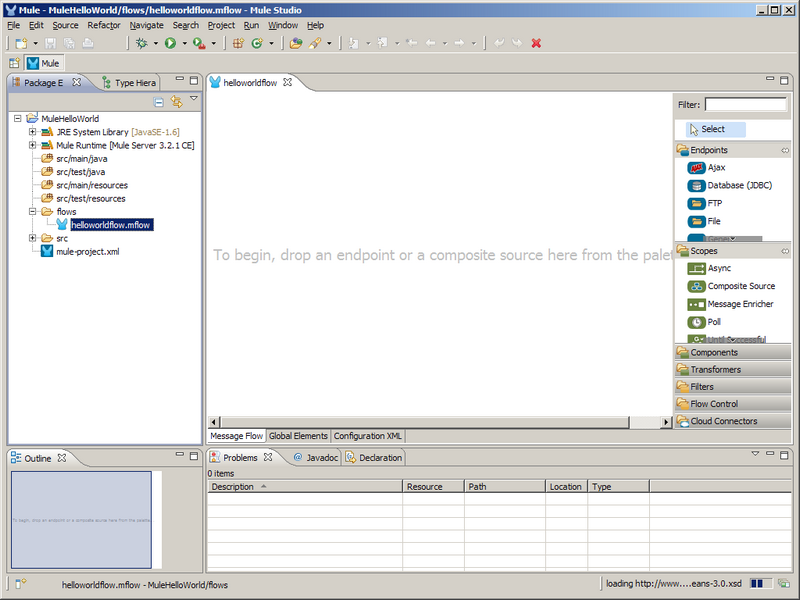Select src/main/java source folder

[82, 159]
